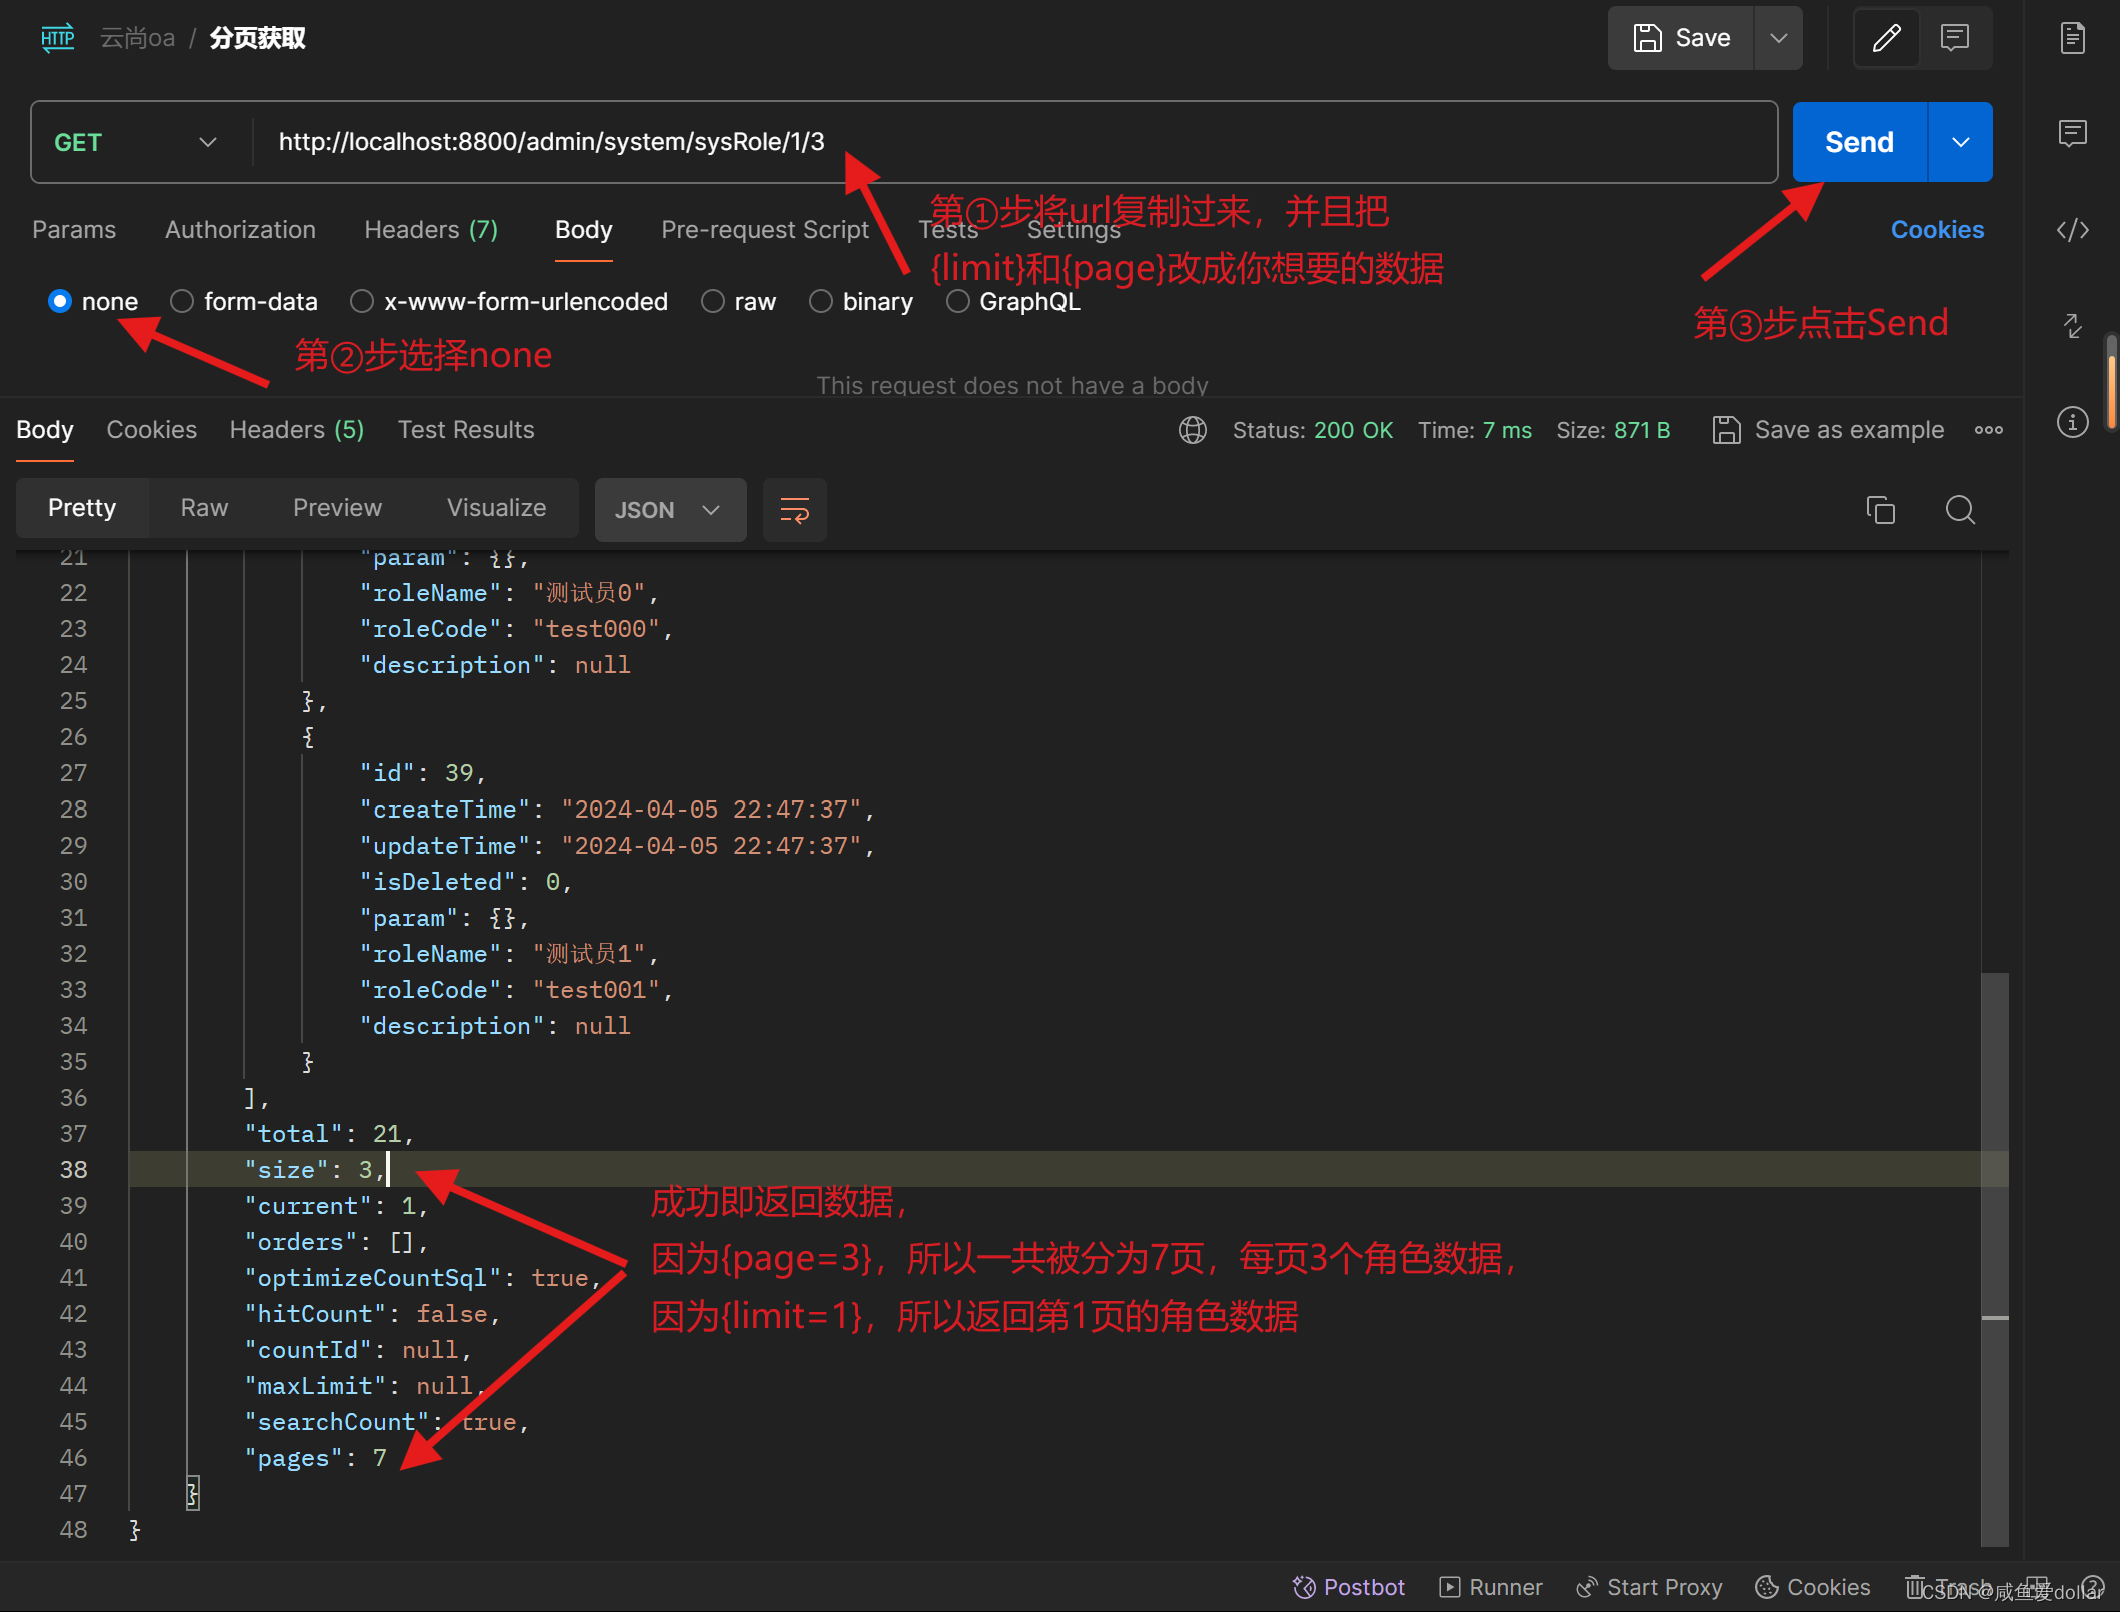The height and width of the screenshot is (1612, 2120).
Task: Select the form-data radio button
Action: (x=182, y=301)
